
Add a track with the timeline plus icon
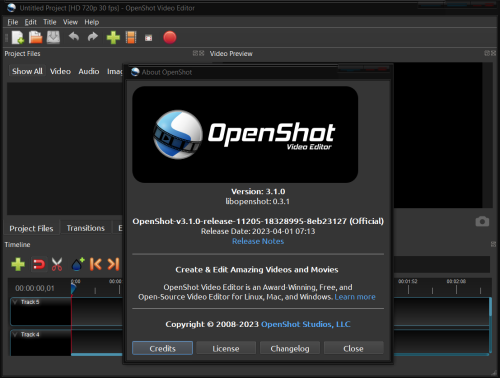coord(18,264)
